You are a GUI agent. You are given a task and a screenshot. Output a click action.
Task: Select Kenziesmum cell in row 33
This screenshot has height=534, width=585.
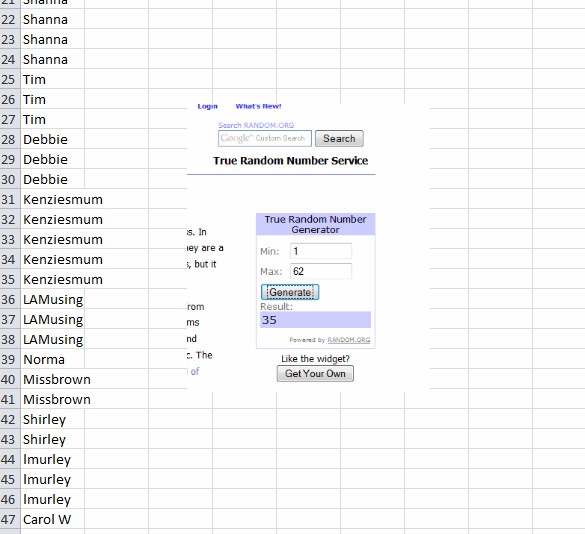pos(53,240)
